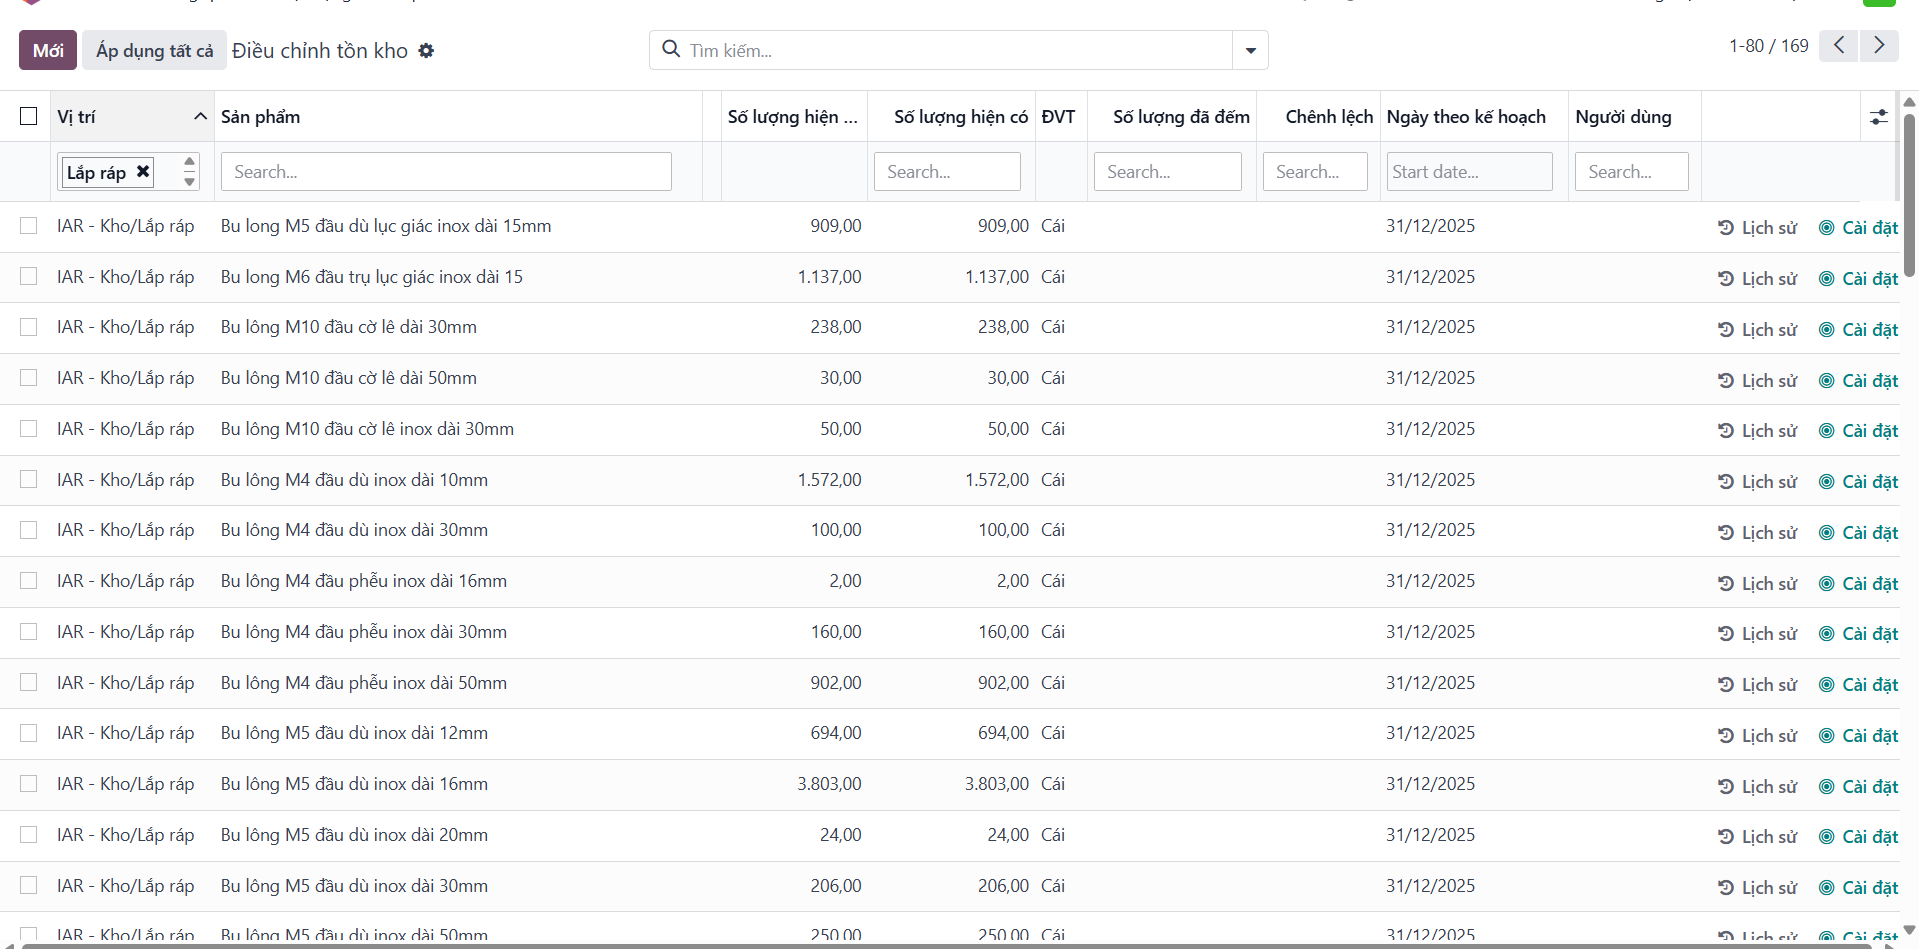
Task: Select checkbox for Bu long M6 đầu trụ row
Action: (29, 276)
